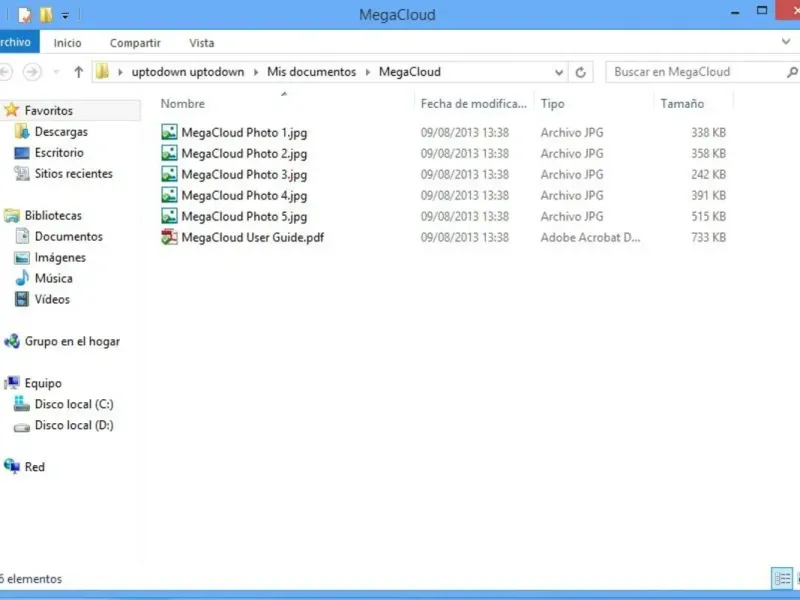Go up one folder level

tap(78, 72)
